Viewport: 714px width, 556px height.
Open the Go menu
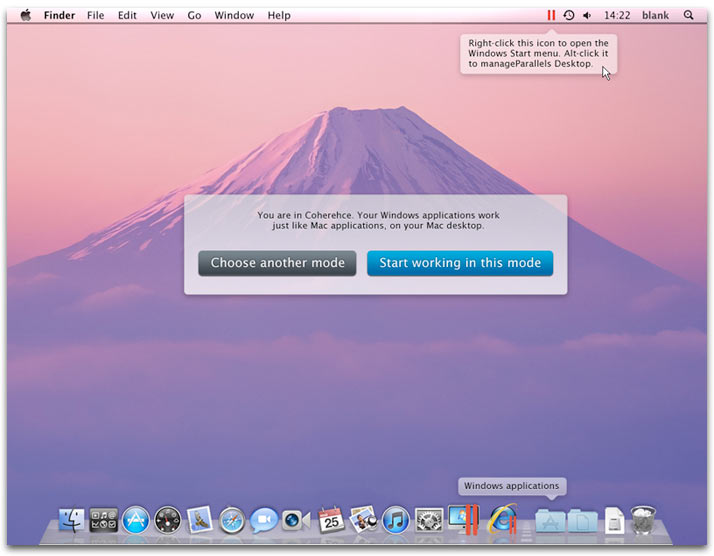(194, 16)
